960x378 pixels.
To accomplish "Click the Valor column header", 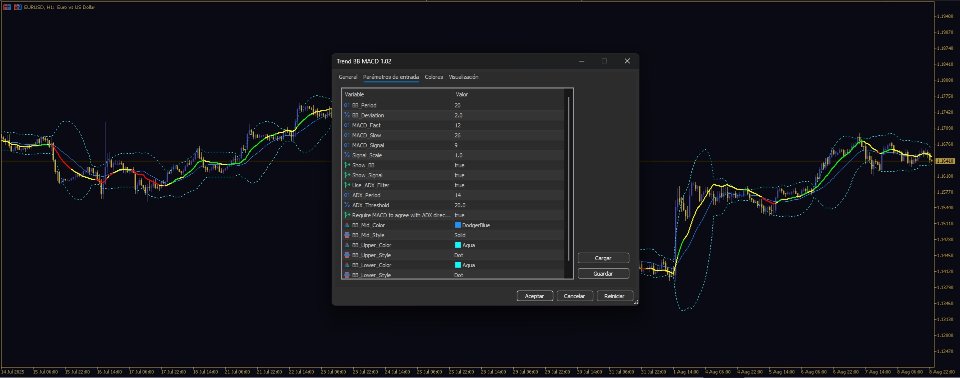I will click(462, 94).
